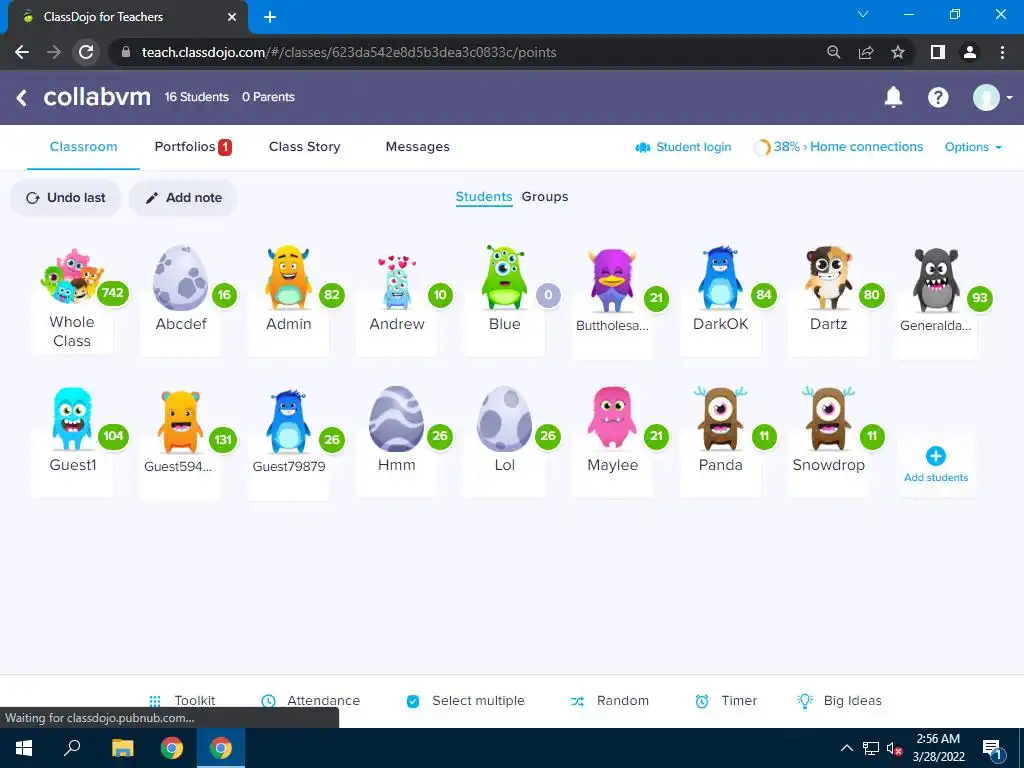Open the Toolkit grid icon
1024x768 pixels.
pos(155,701)
